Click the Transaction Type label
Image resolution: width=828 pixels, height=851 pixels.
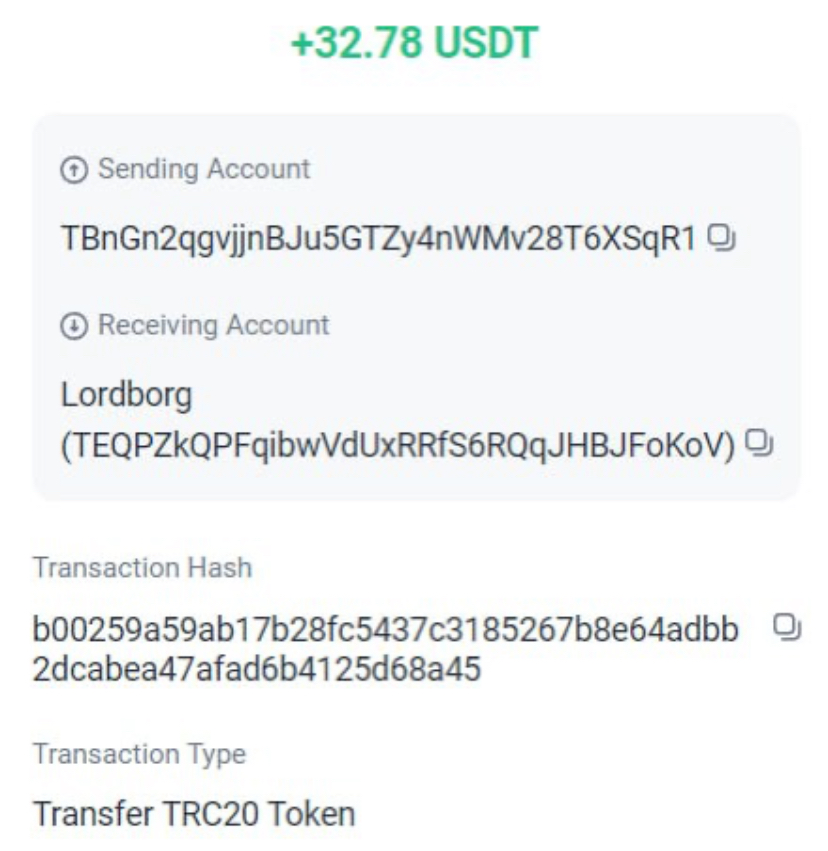[x=139, y=754]
